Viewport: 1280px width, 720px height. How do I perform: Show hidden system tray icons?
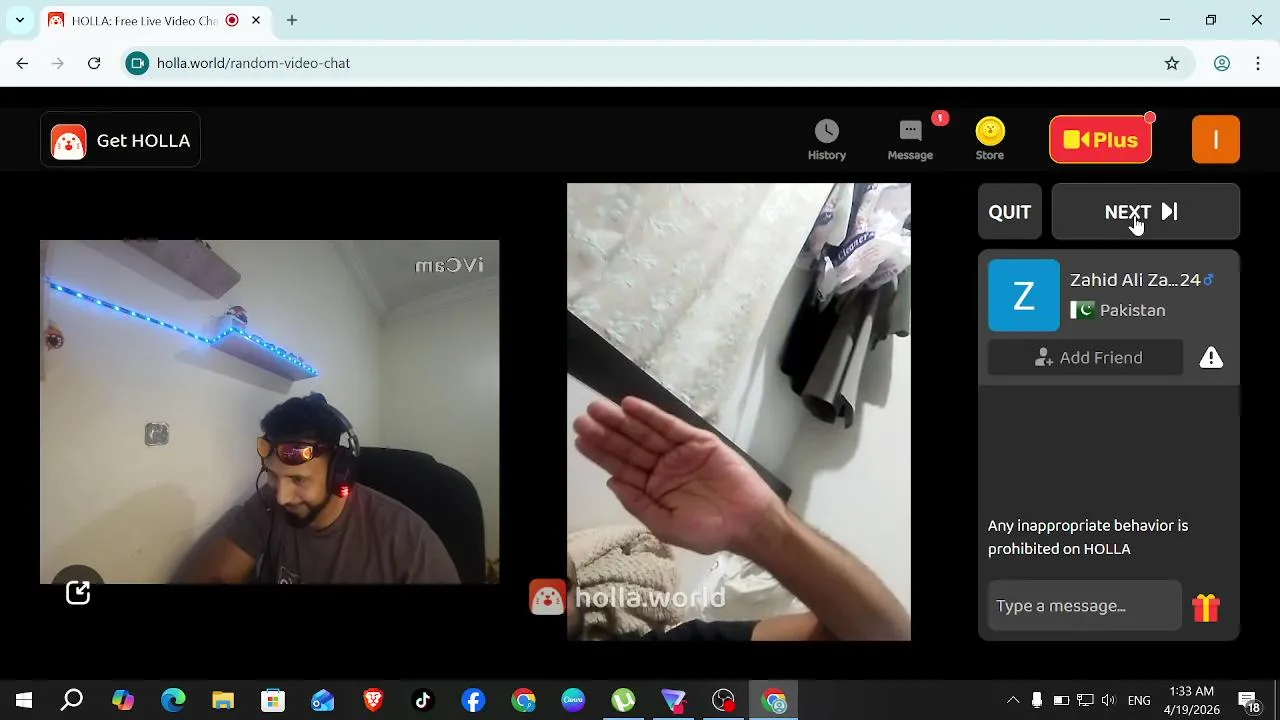[1013, 700]
